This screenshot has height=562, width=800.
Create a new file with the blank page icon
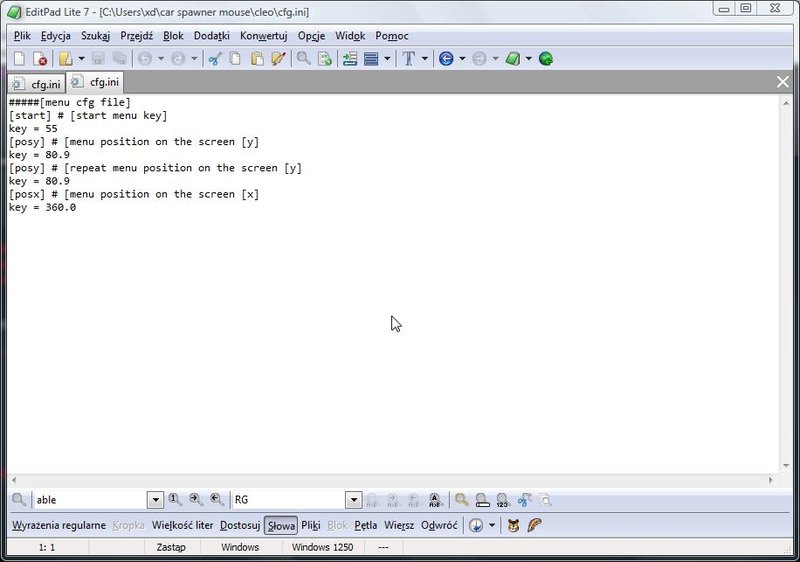[x=19, y=59]
